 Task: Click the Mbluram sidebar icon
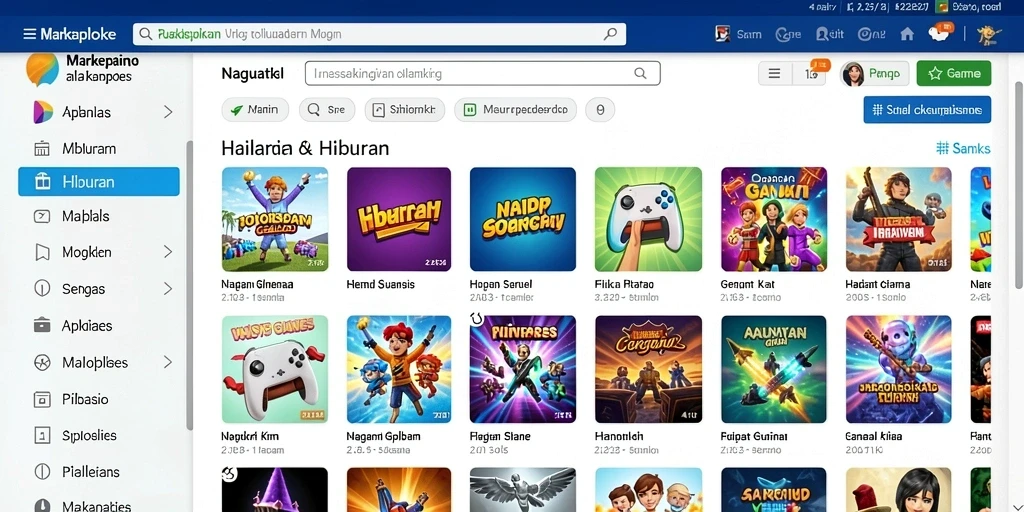tap(42, 149)
